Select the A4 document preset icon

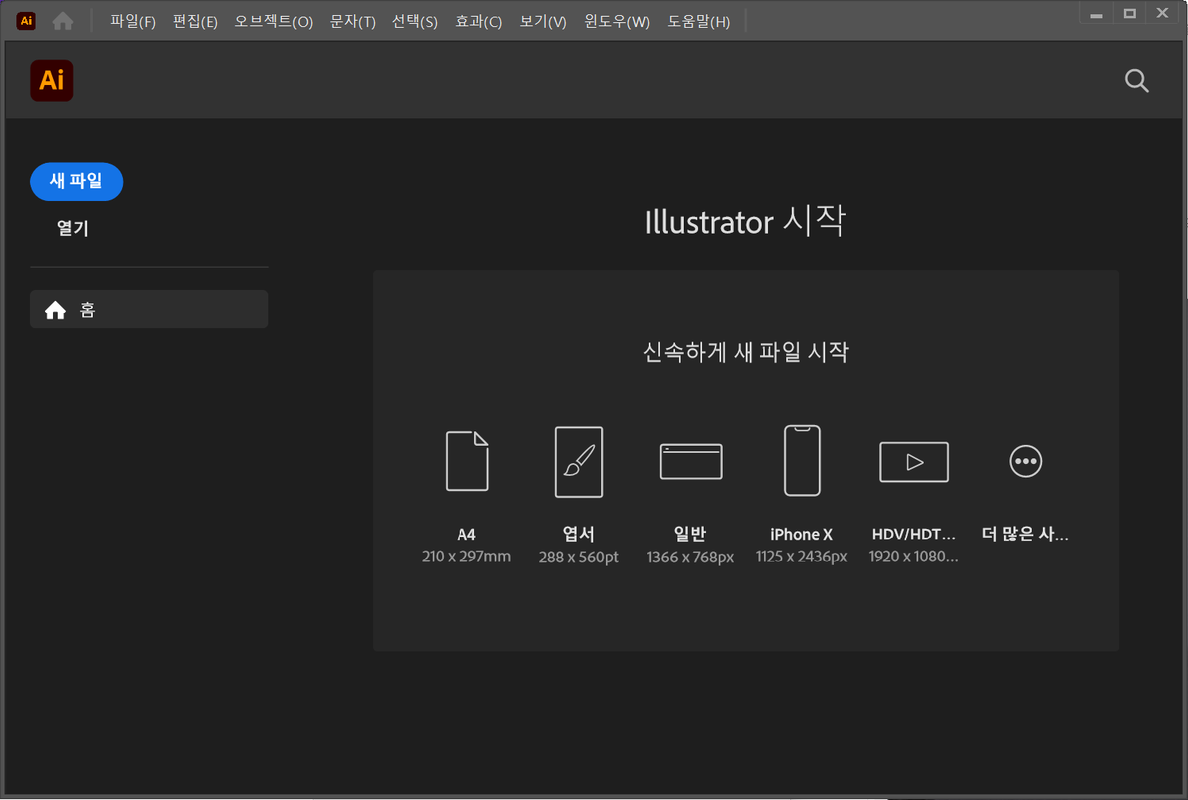467,461
